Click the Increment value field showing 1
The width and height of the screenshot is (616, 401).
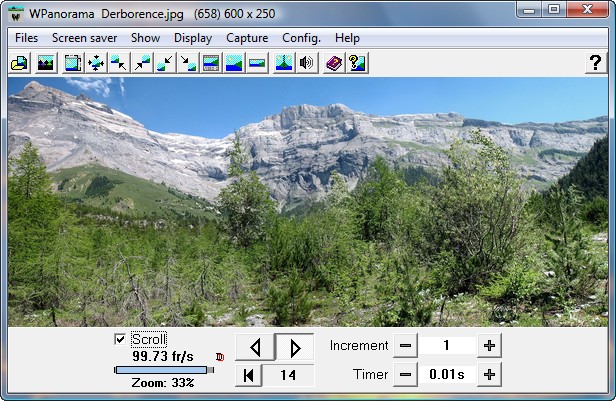click(447, 346)
